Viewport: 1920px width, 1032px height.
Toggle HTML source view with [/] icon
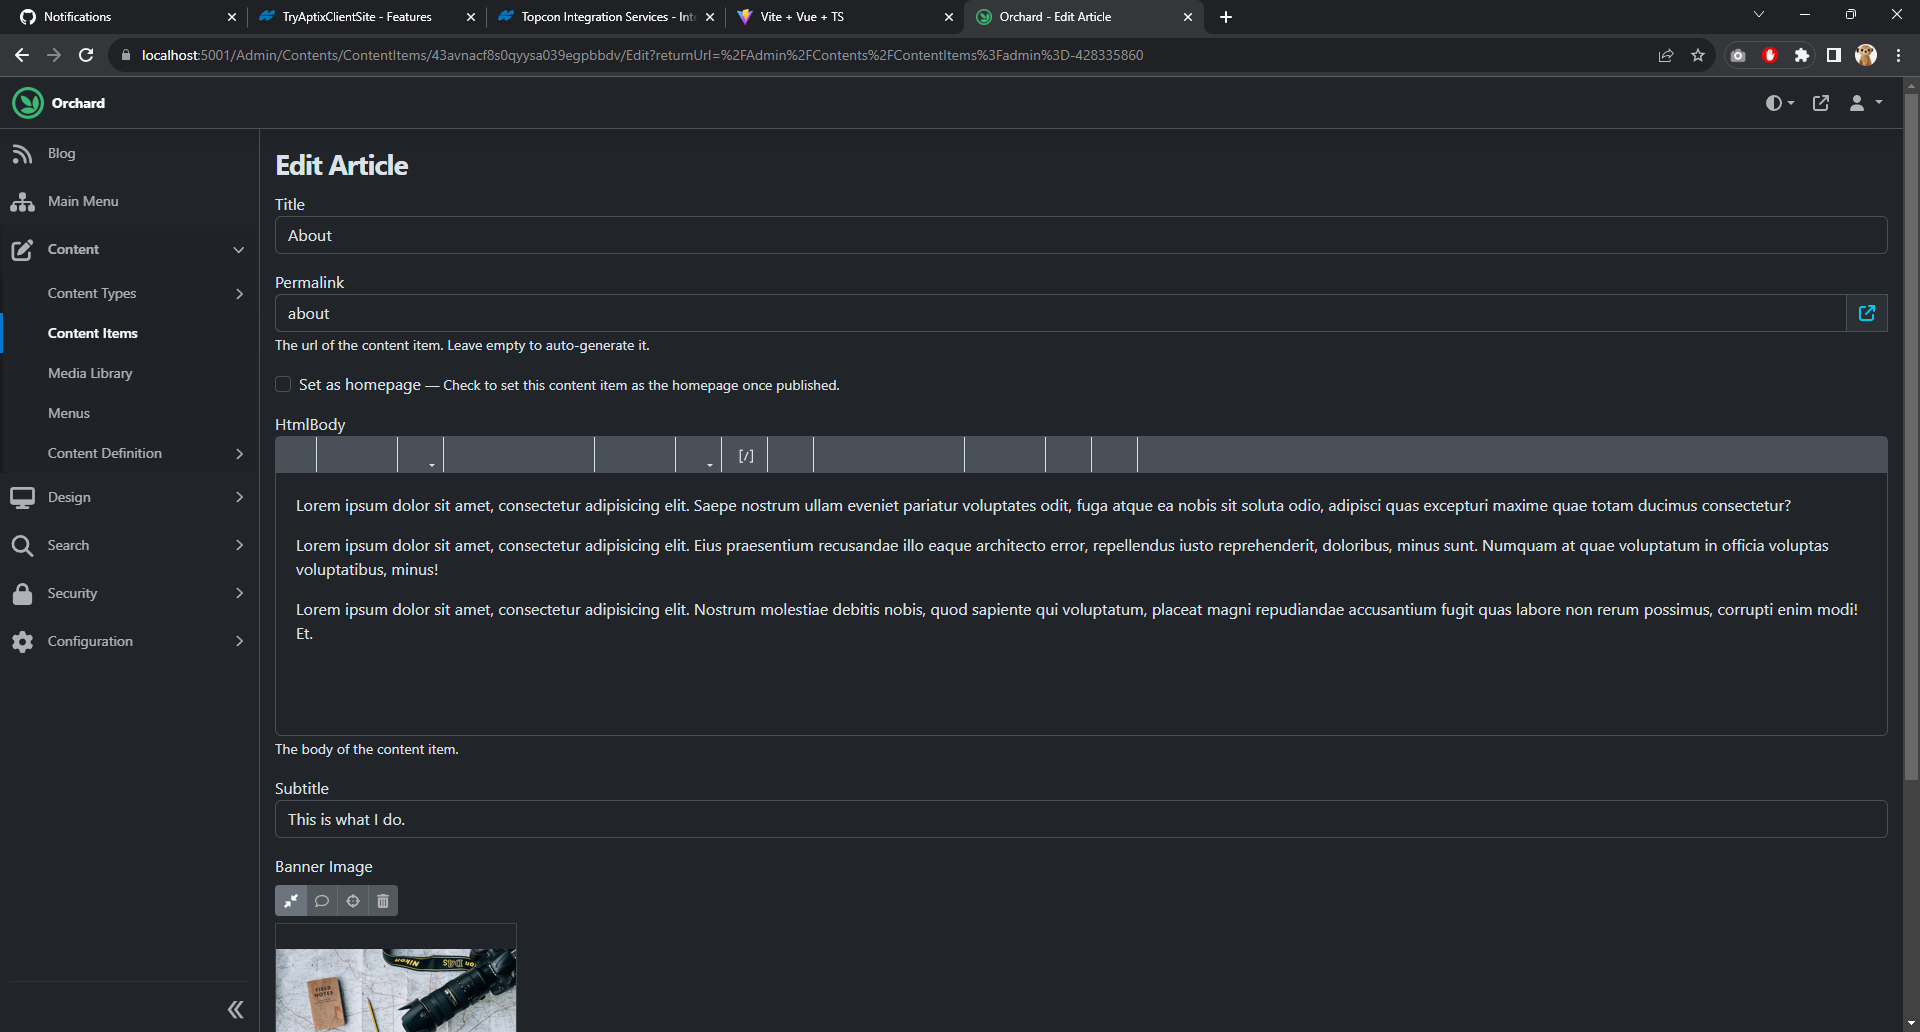click(x=744, y=454)
